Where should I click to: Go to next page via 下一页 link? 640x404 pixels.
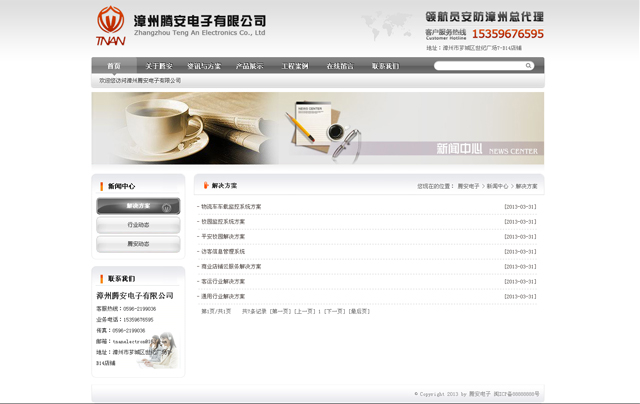tap(334, 311)
